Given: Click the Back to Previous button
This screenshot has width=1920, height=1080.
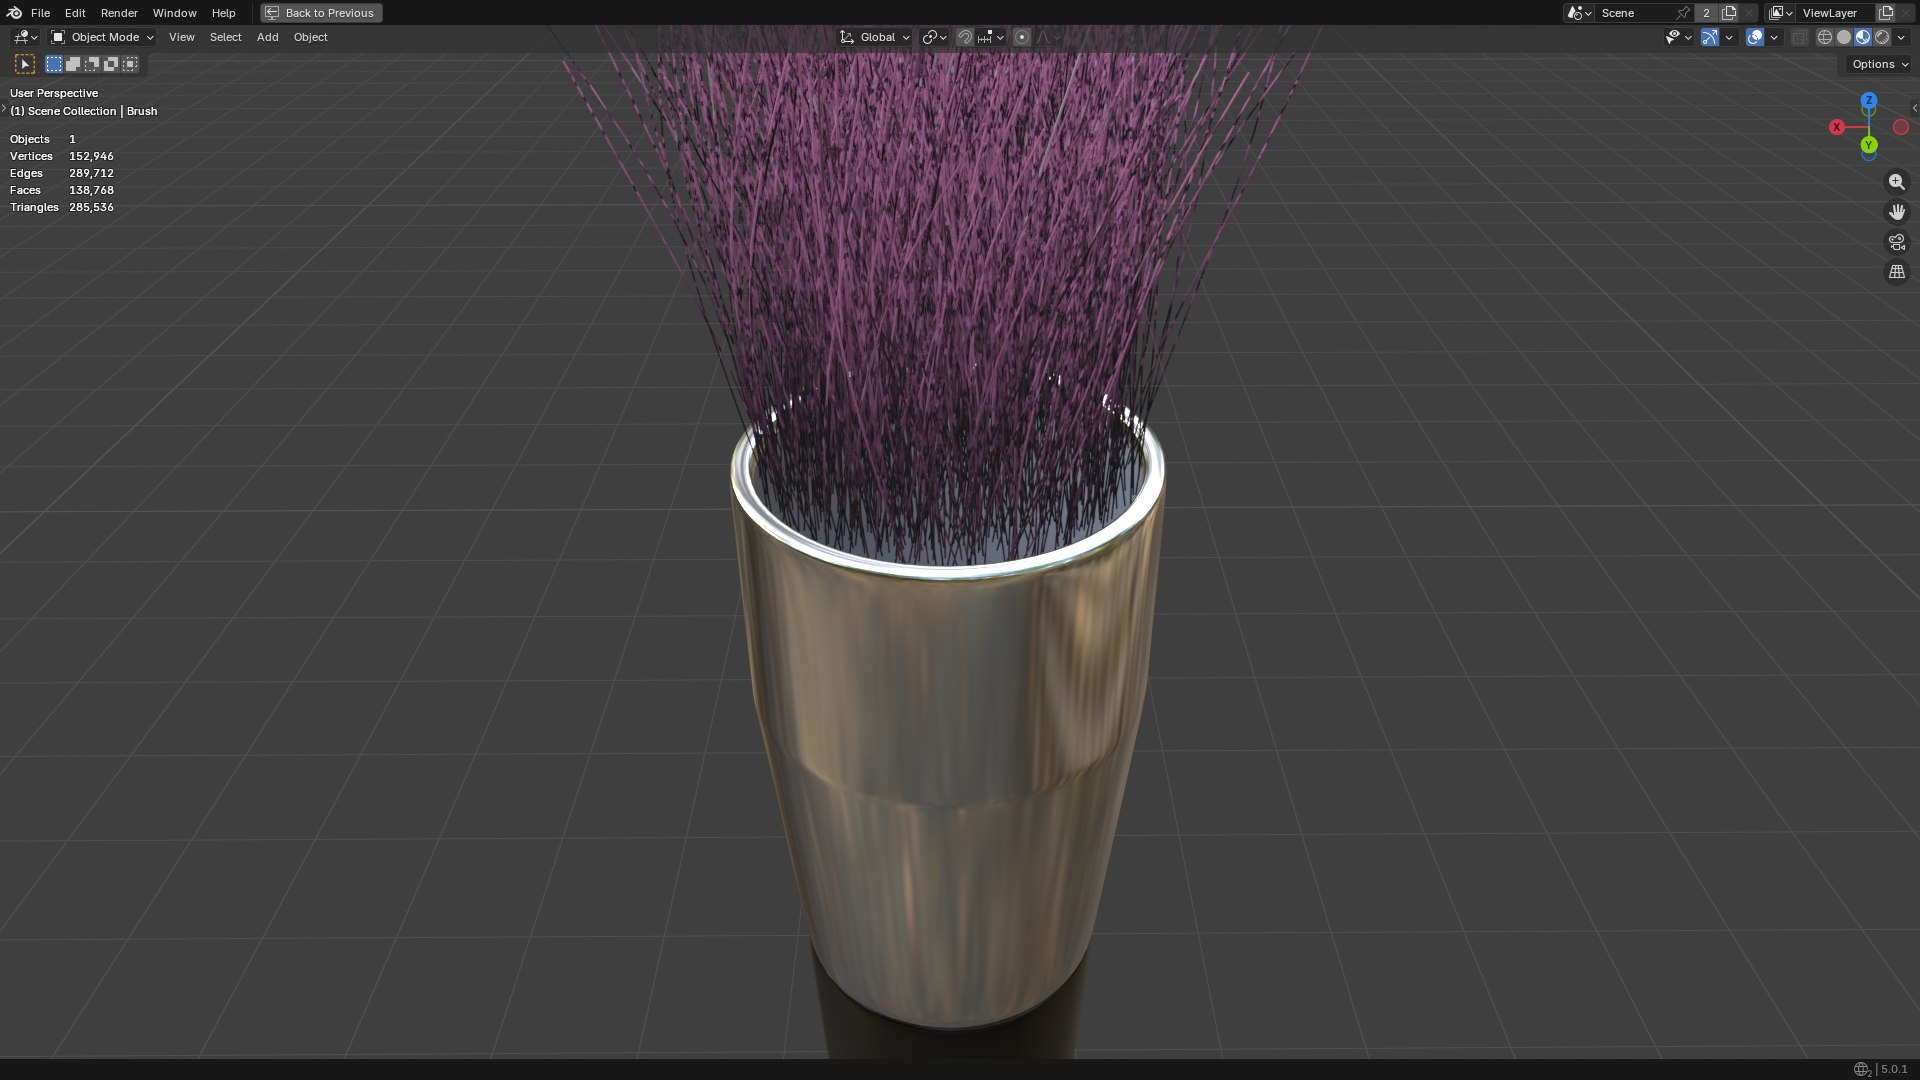Looking at the screenshot, I should click(x=321, y=13).
